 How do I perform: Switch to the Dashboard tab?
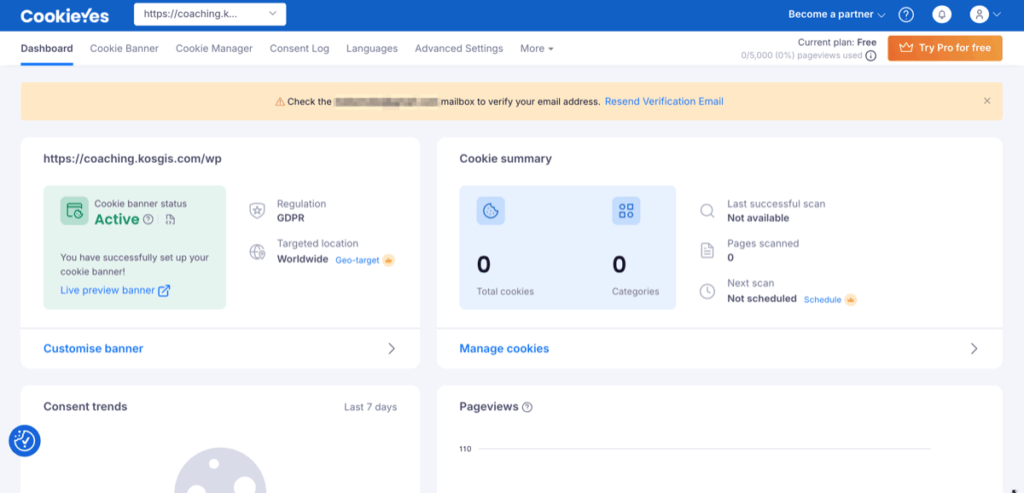click(x=47, y=48)
